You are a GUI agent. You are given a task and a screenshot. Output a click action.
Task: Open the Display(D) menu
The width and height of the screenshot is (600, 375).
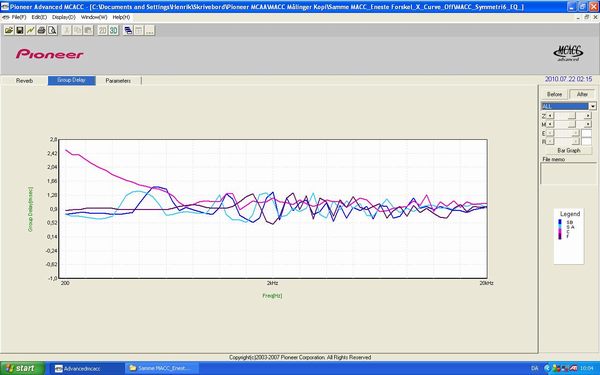click(x=64, y=17)
